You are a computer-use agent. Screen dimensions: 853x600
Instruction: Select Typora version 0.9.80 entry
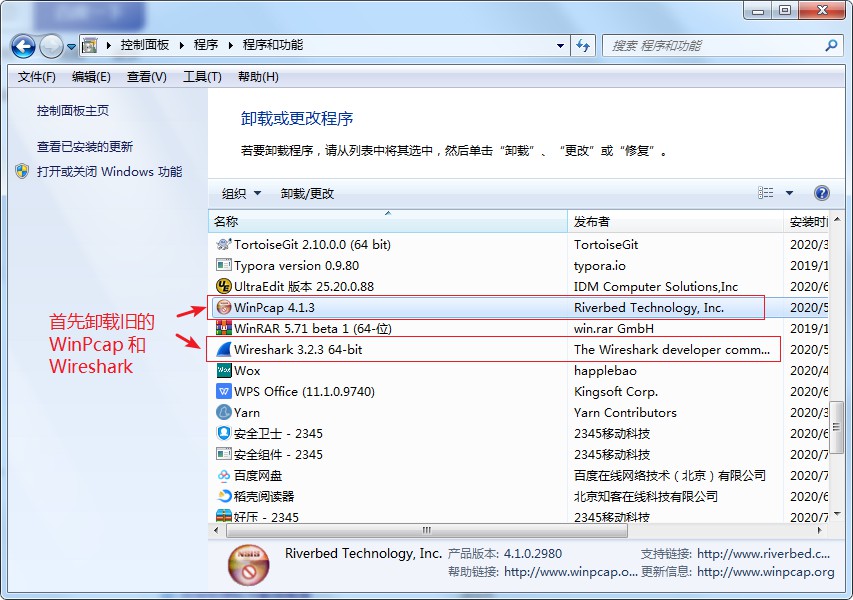[296, 265]
